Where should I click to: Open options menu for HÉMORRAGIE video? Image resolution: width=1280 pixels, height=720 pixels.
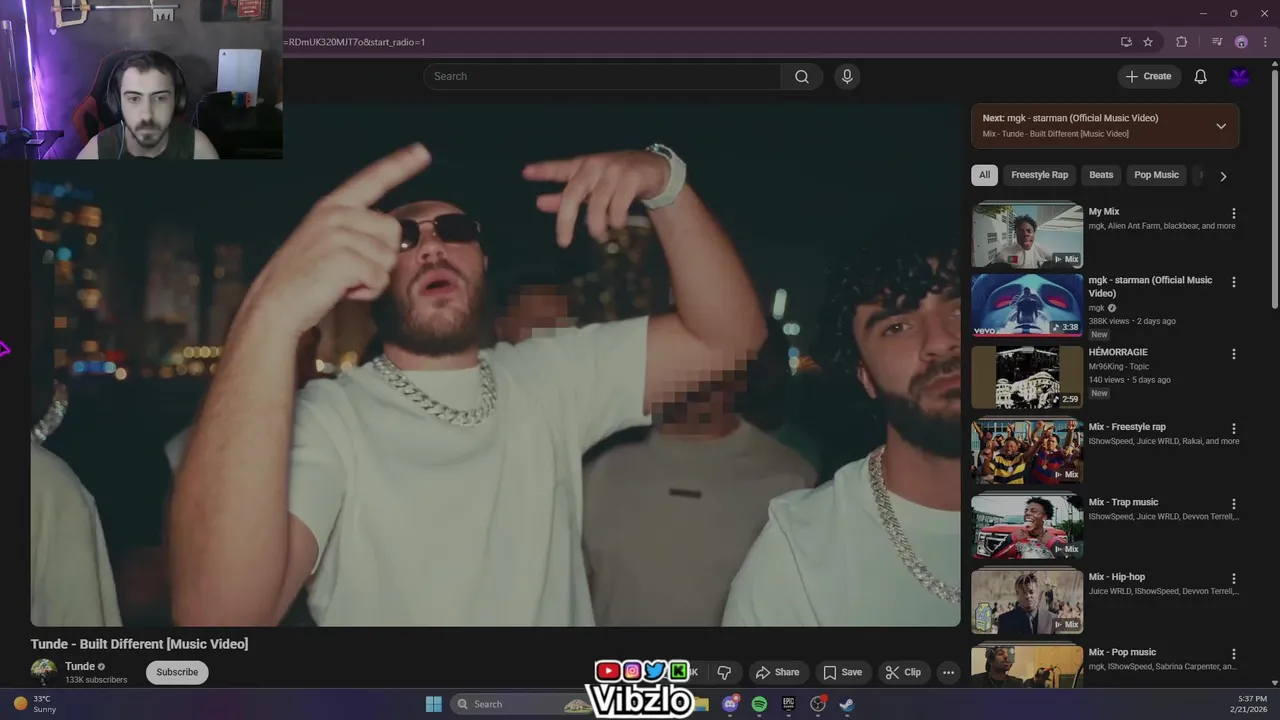(1233, 354)
